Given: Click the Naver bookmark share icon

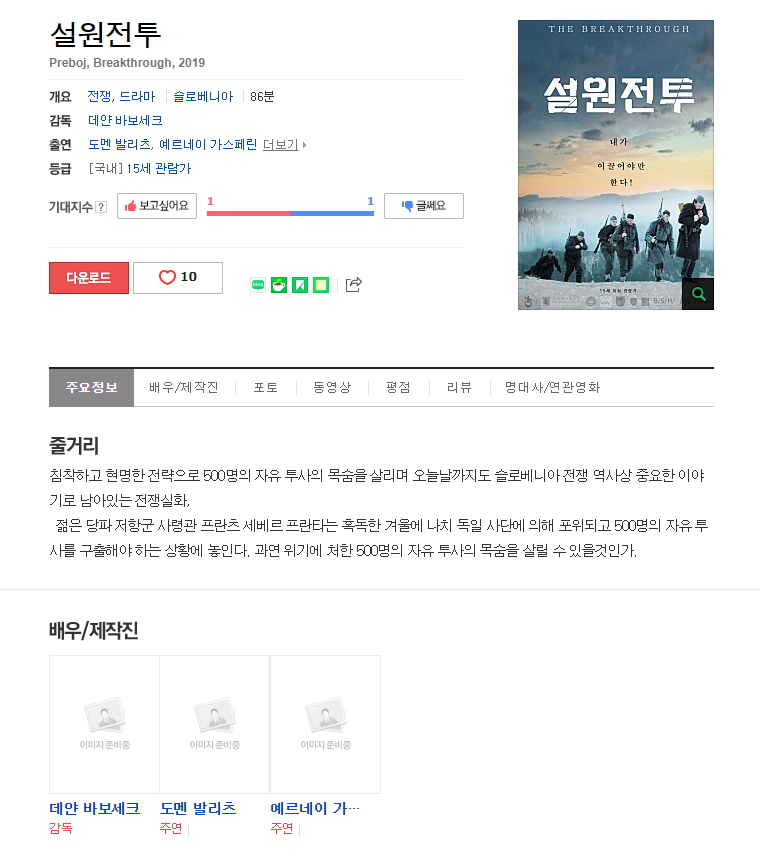Looking at the screenshot, I should [300, 285].
